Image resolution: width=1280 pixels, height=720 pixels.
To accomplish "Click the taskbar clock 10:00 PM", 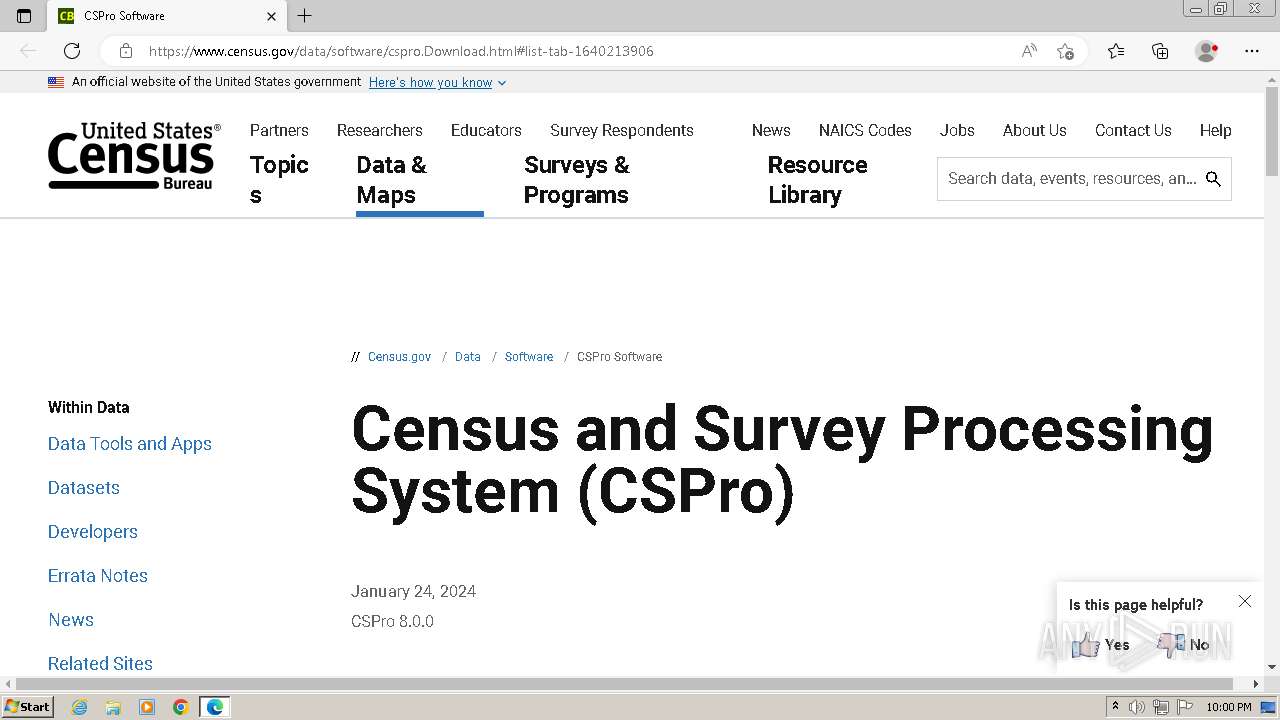I will pos(1229,707).
